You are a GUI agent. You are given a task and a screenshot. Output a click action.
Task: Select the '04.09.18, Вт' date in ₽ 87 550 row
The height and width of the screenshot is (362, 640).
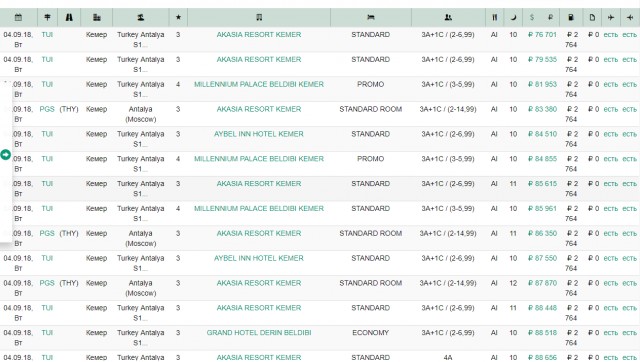18,263
